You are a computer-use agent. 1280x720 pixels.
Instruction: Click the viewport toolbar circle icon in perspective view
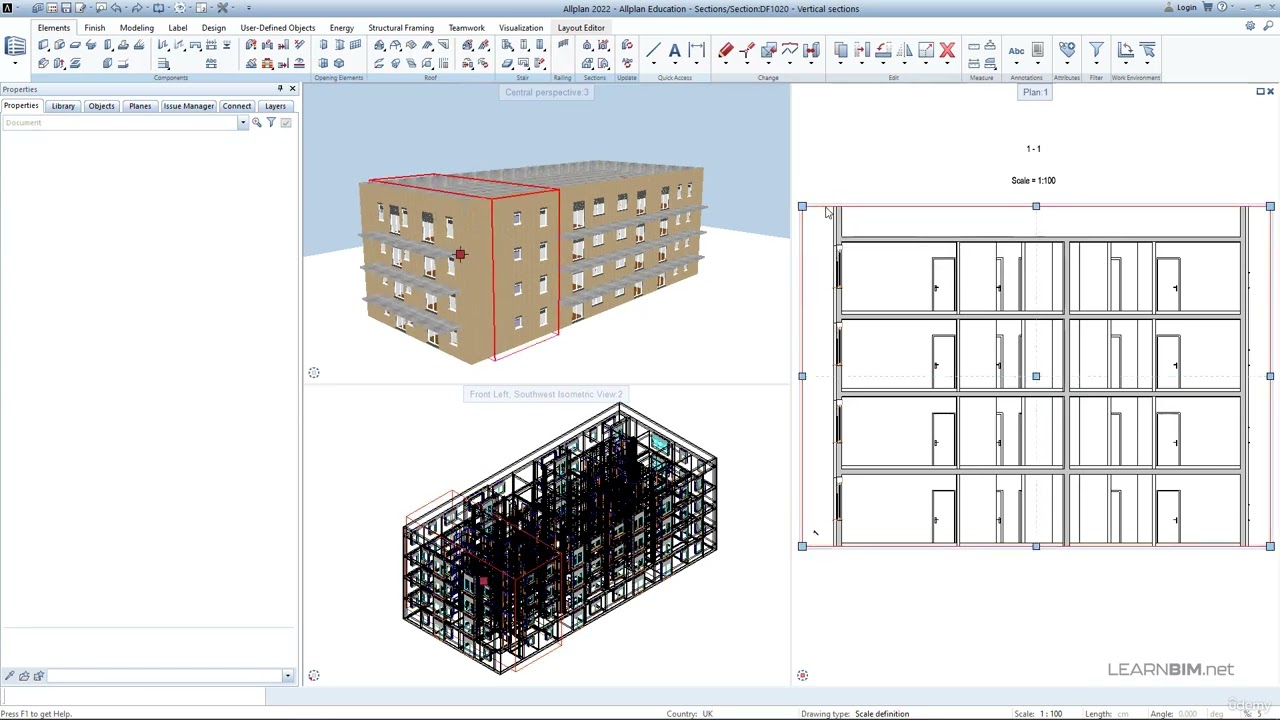[x=314, y=373]
